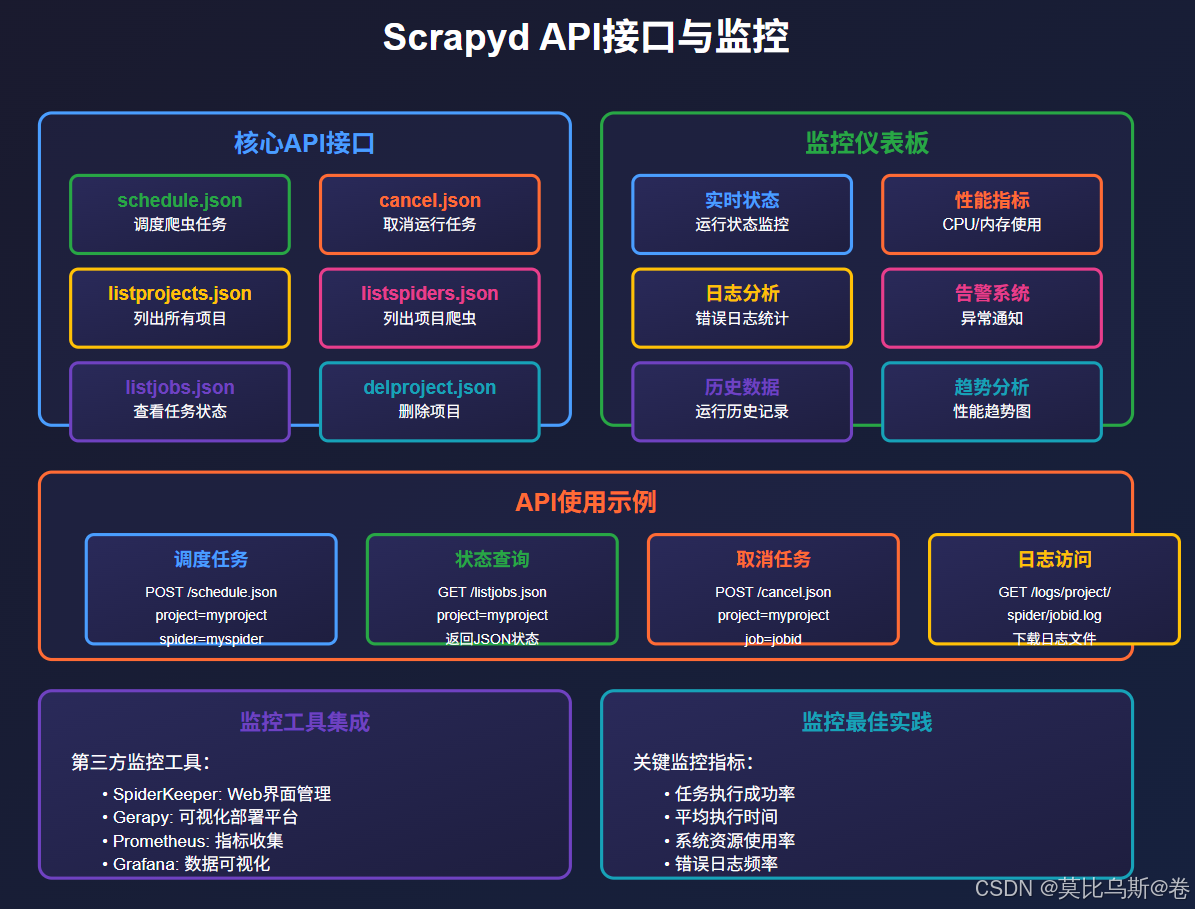Image resolution: width=1195 pixels, height=909 pixels.
Task: Click the 列出所有项目 description
Action: click(x=180, y=318)
